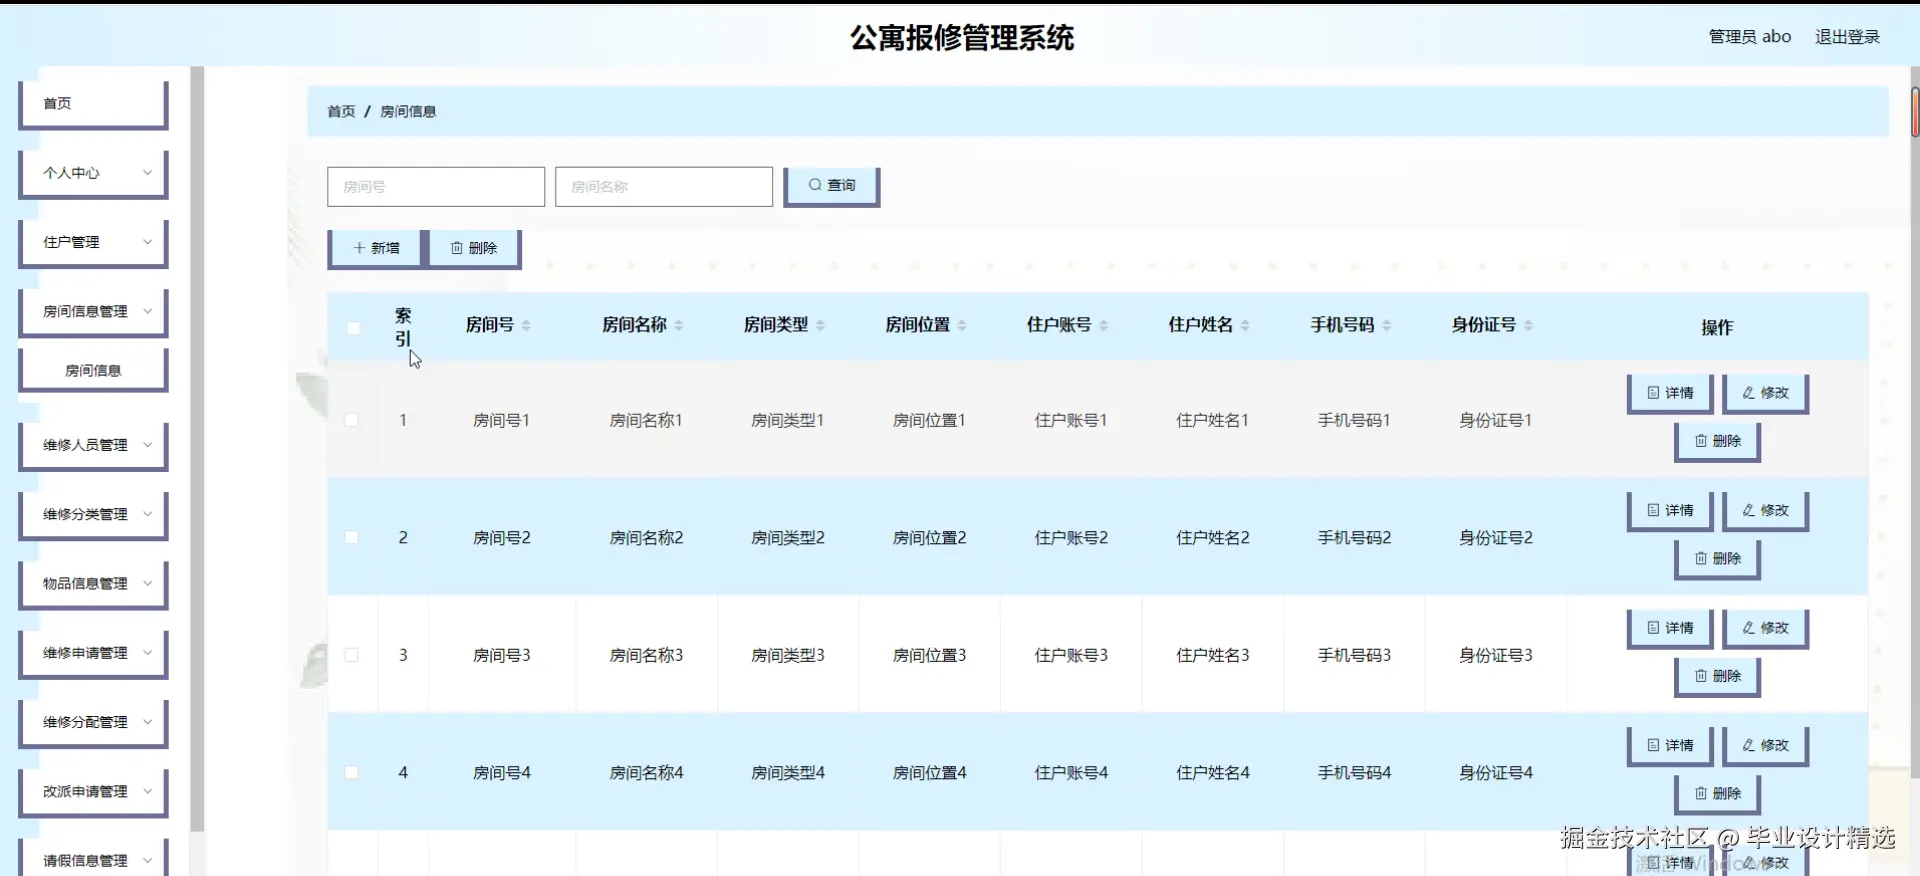Click cell 住户姓名3
The image size is (1920, 876).
[x=1213, y=656]
